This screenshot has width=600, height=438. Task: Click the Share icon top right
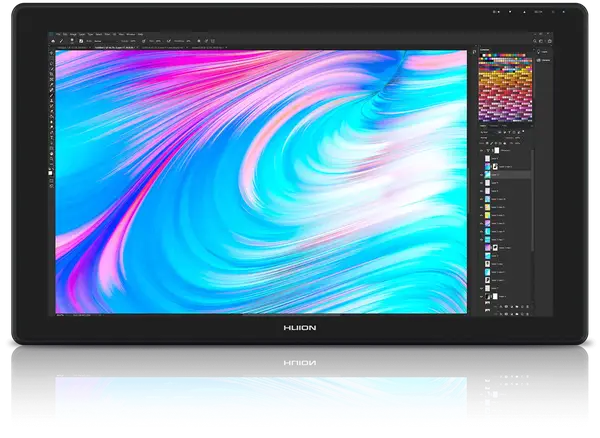click(549, 41)
